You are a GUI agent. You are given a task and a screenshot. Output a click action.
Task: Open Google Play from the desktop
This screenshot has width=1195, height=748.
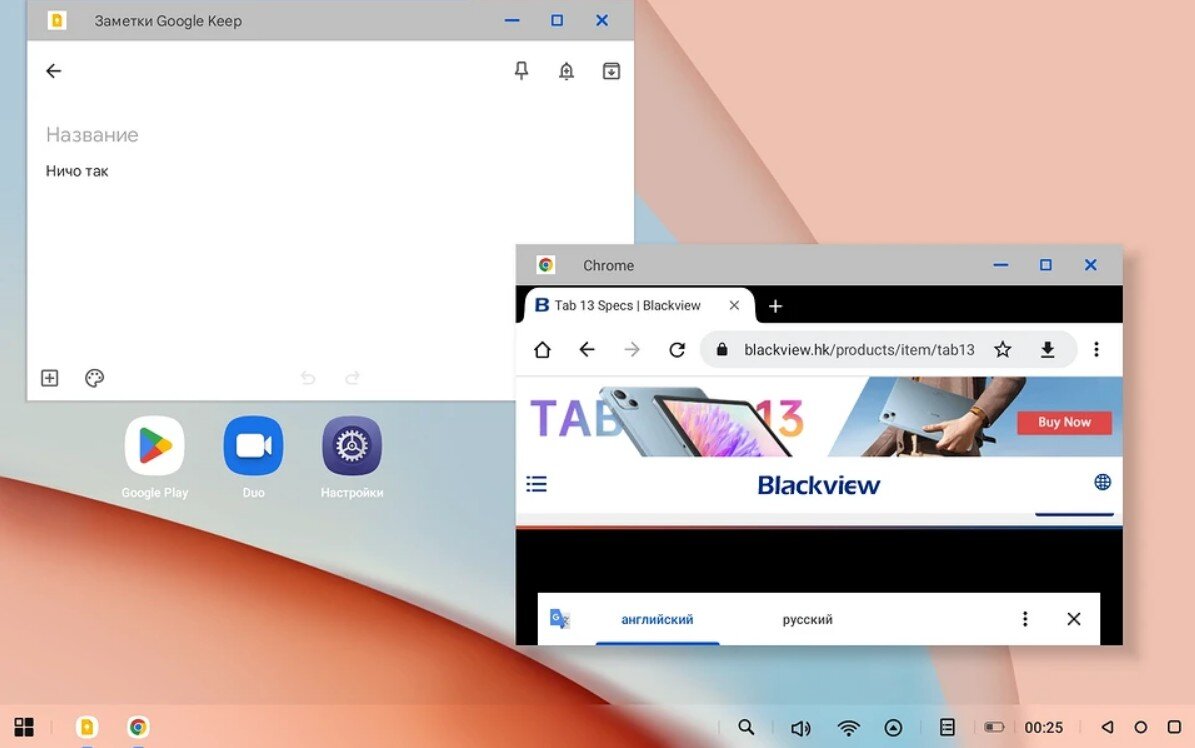point(153,446)
